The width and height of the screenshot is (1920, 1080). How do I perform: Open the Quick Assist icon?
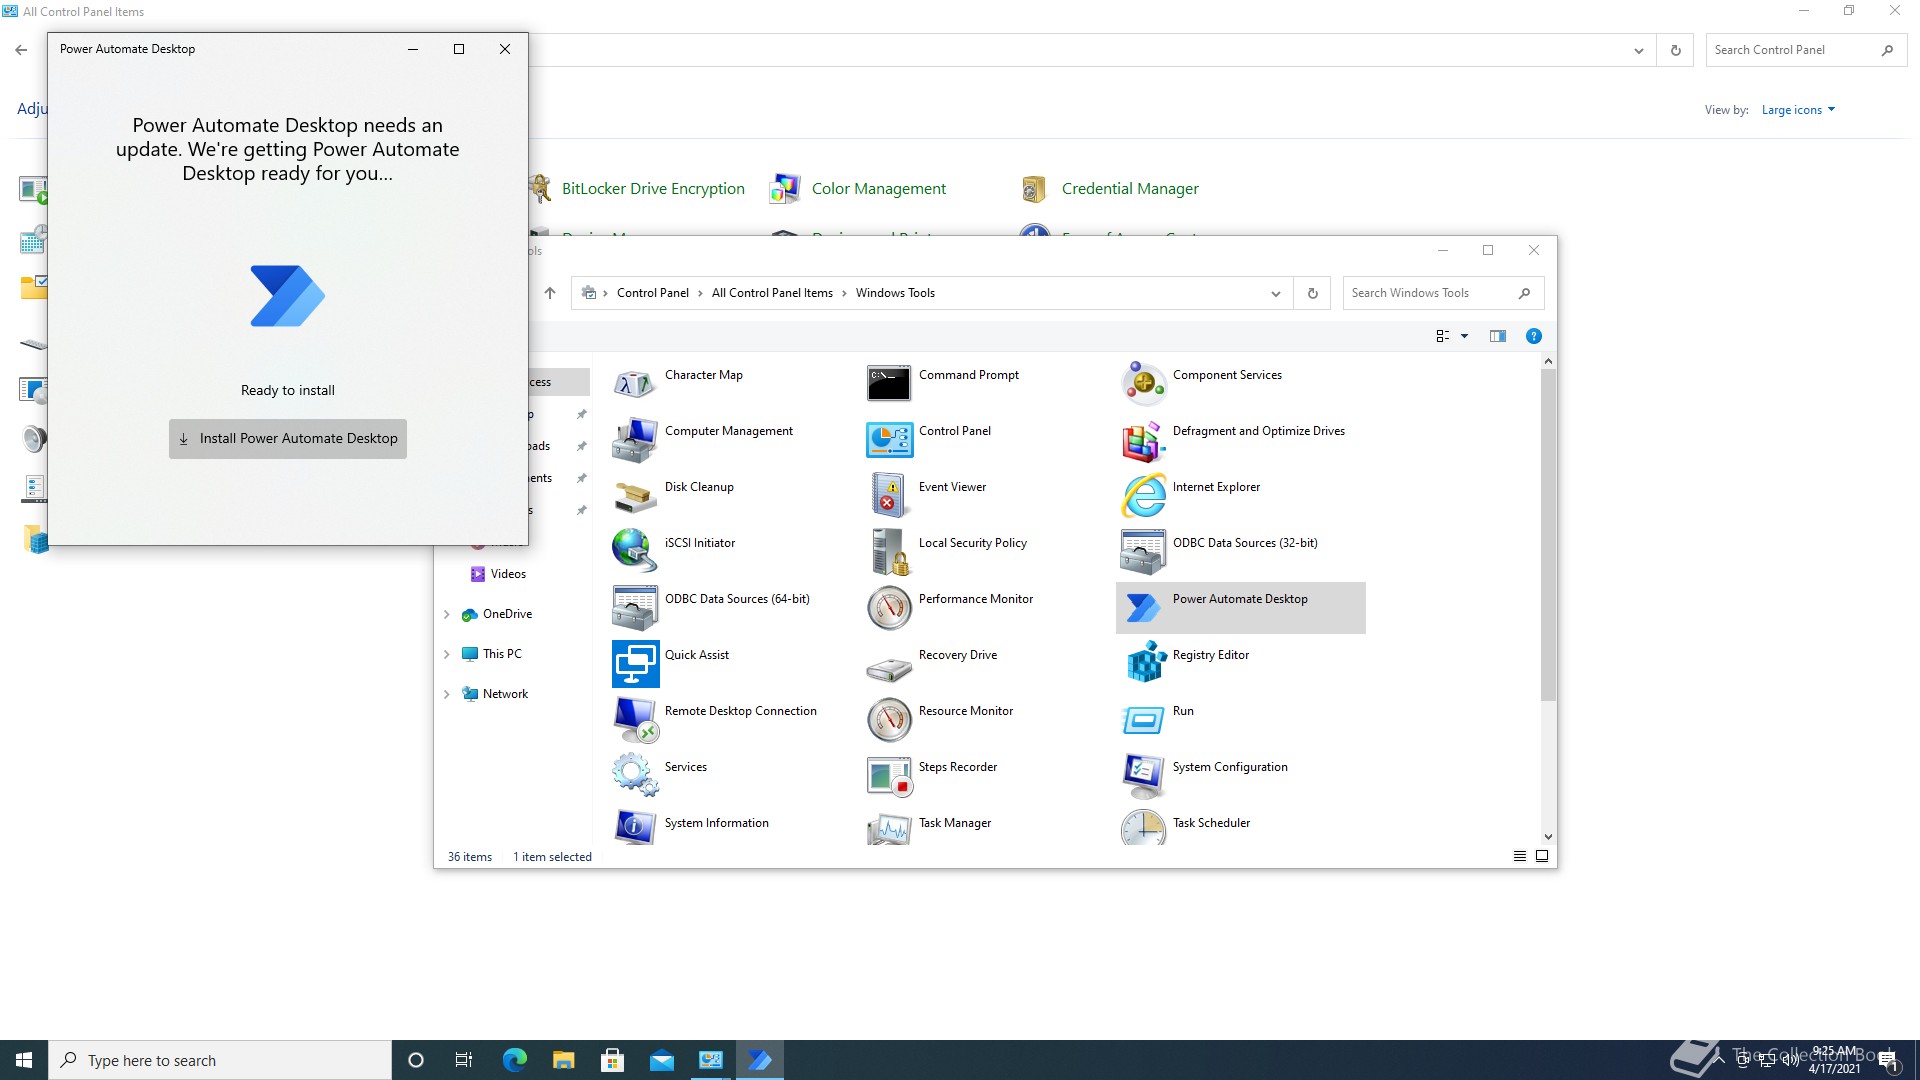(635, 663)
